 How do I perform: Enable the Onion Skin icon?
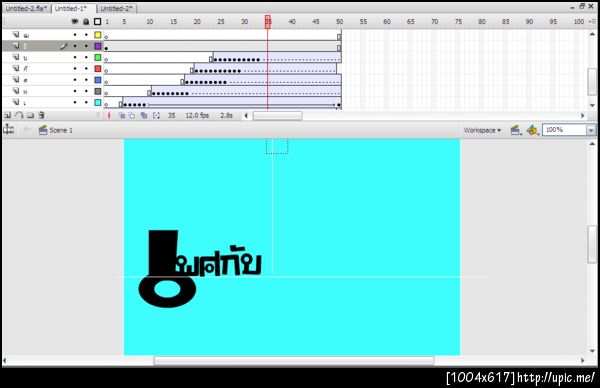tap(122, 115)
